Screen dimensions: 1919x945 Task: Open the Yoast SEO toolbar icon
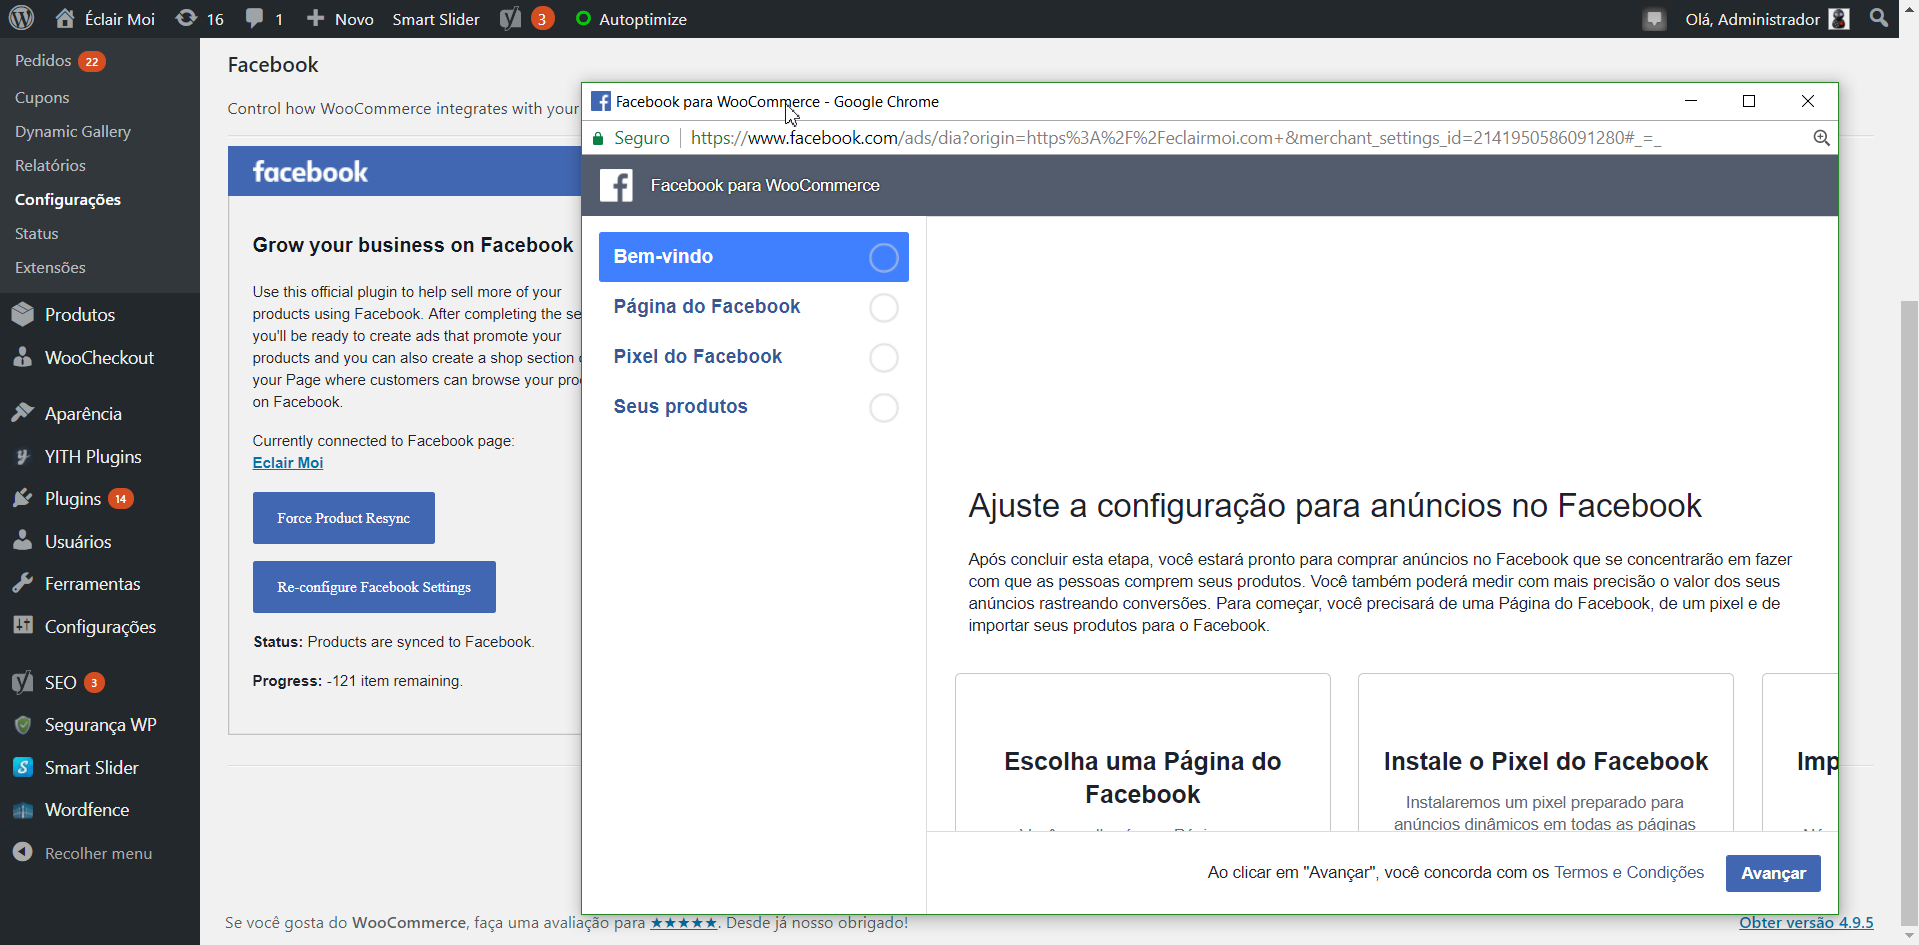click(510, 18)
